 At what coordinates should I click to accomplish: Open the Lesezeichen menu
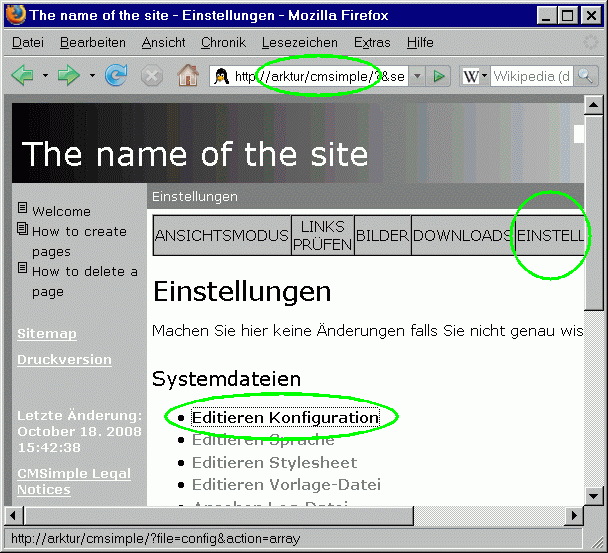pyautogui.click(x=300, y=43)
